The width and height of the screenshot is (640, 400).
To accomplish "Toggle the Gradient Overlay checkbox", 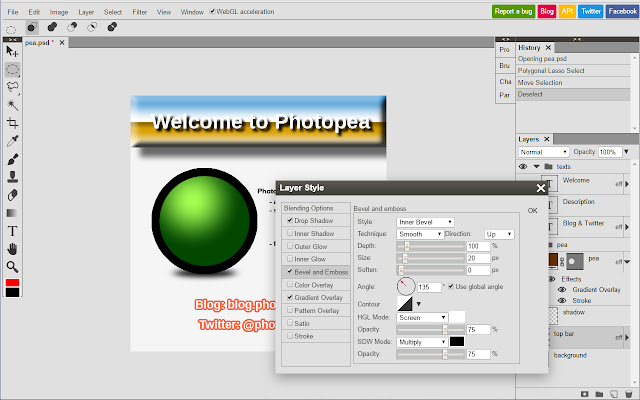I will [290, 297].
